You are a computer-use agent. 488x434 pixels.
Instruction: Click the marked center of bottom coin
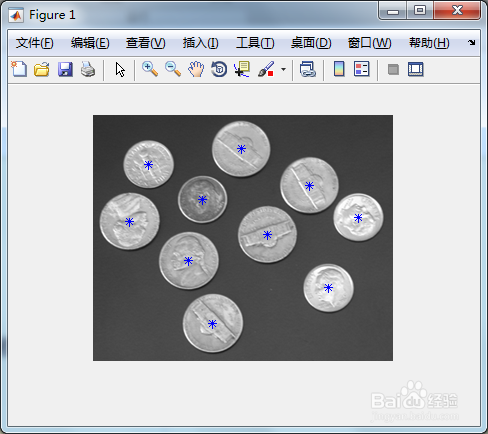(212, 324)
